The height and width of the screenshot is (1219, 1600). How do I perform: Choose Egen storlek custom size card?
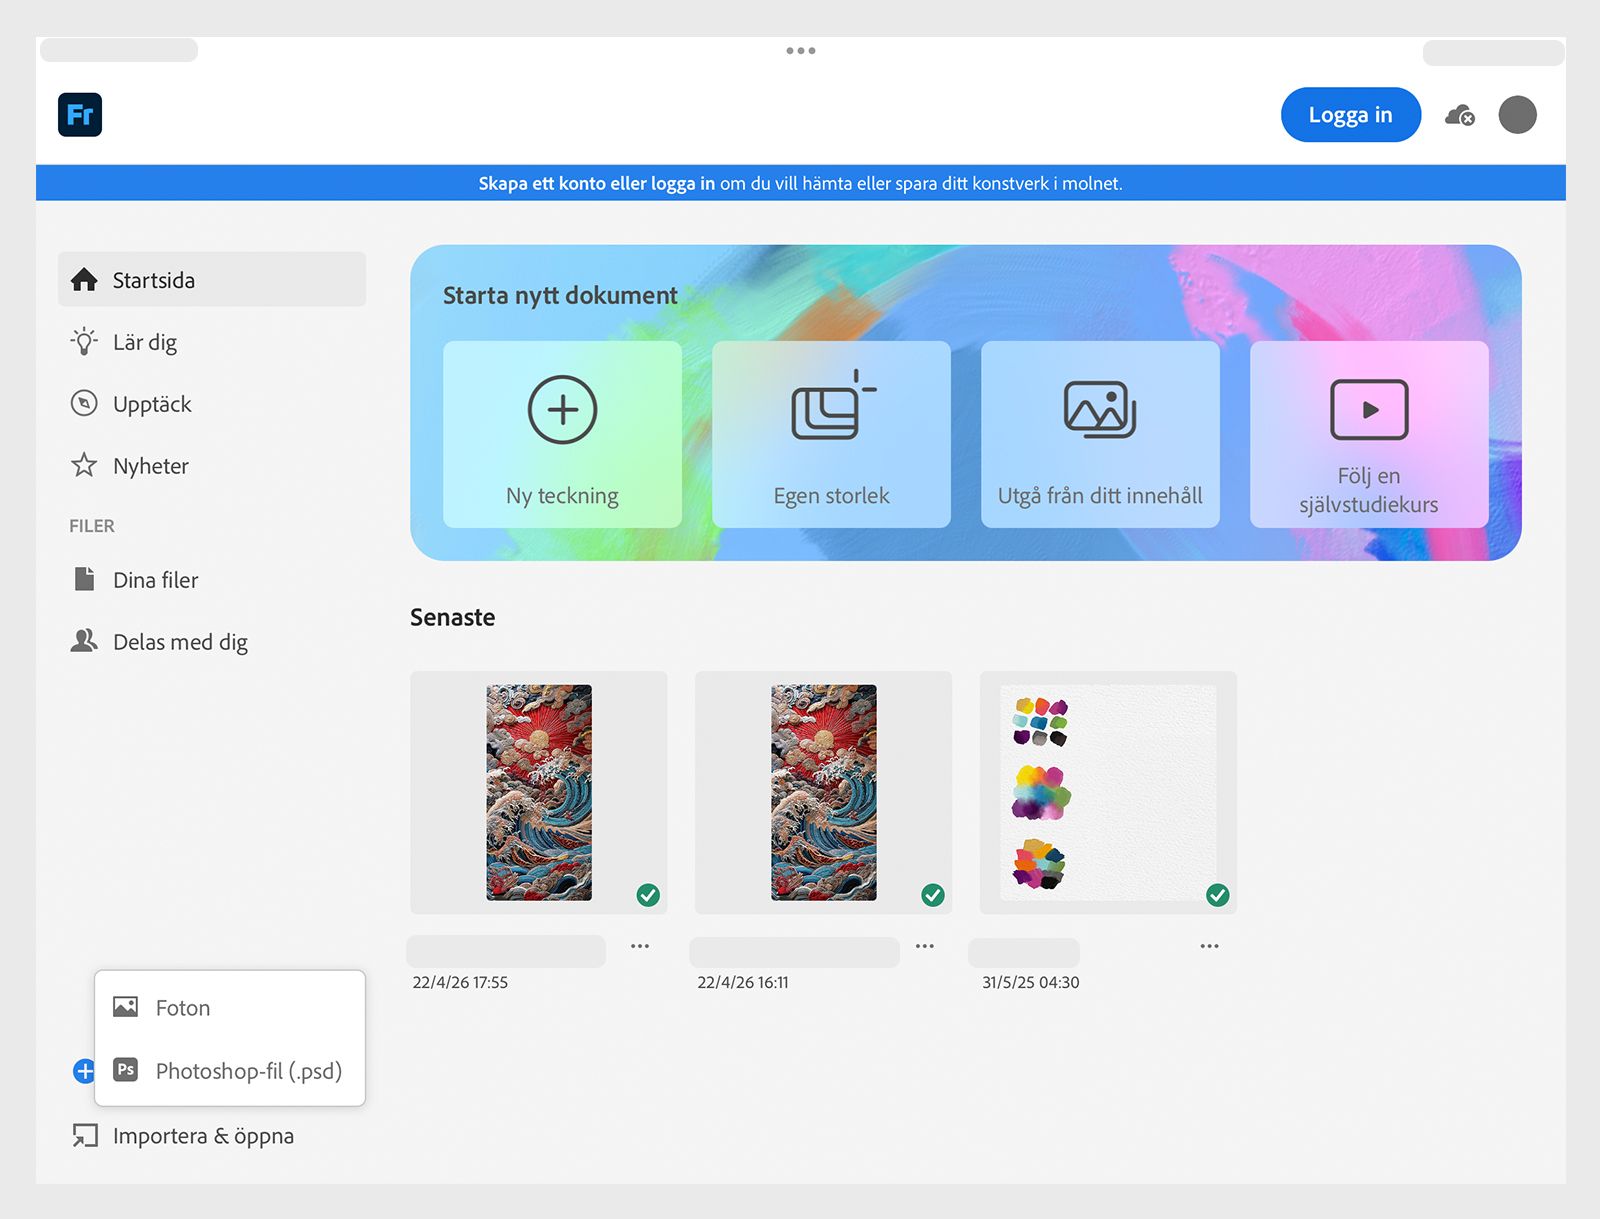[x=831, y=434]
